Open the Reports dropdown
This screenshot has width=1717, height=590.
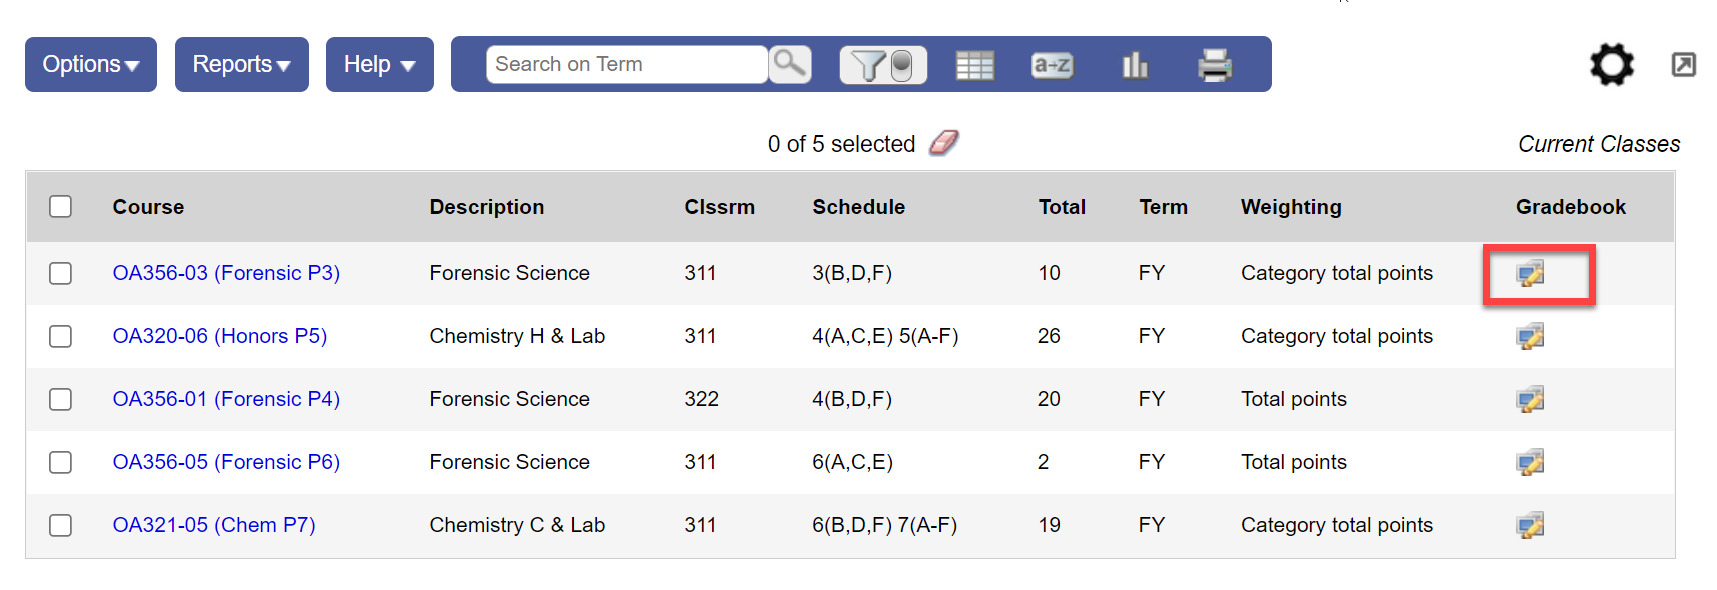tap(241, 63)
